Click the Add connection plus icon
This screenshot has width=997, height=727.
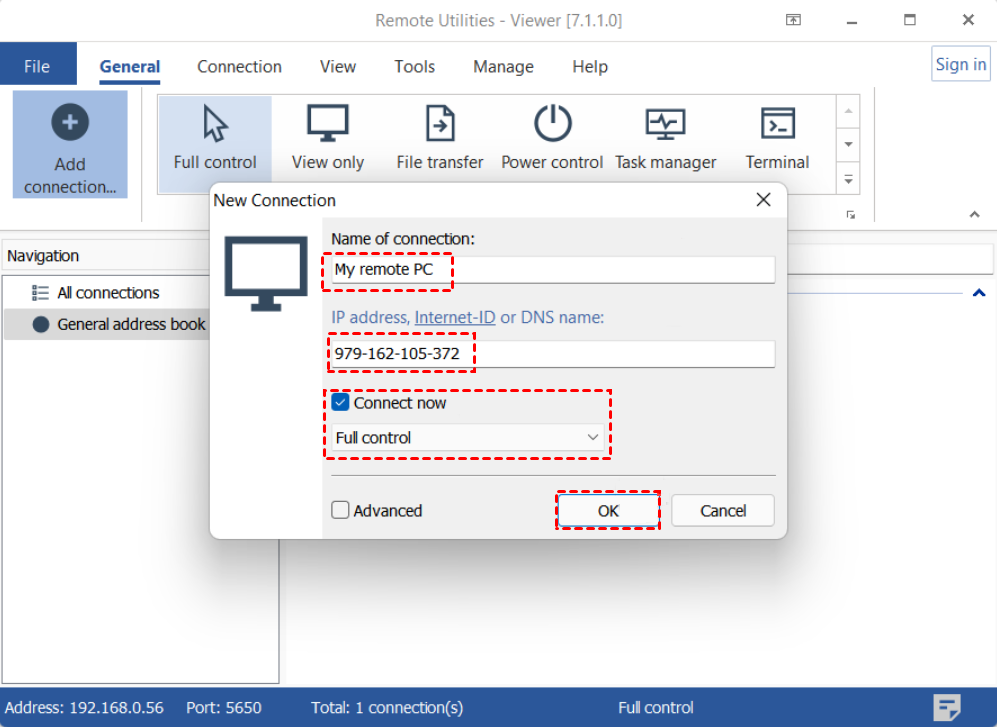[70, 123]
